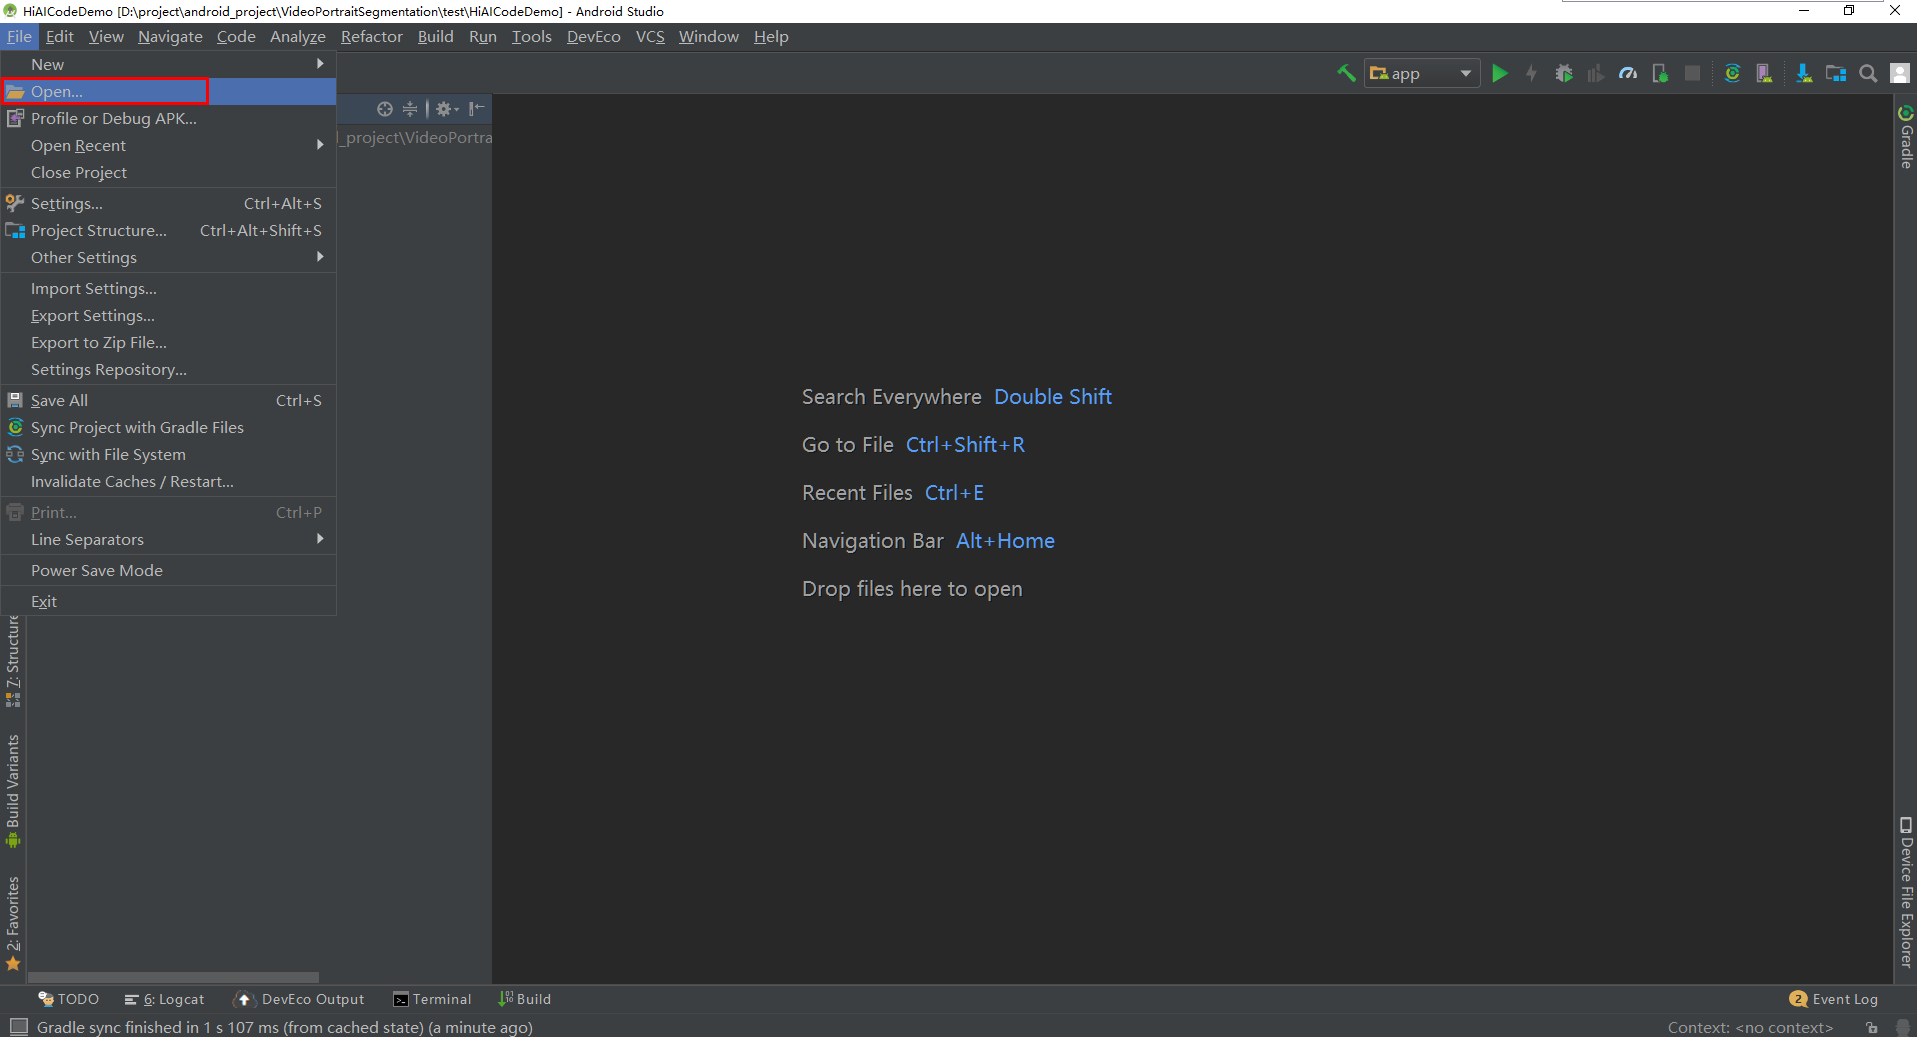Toggle the Gradle side panel
This screenshot has height=1037, width=1917.
[x=1906, y=138]
